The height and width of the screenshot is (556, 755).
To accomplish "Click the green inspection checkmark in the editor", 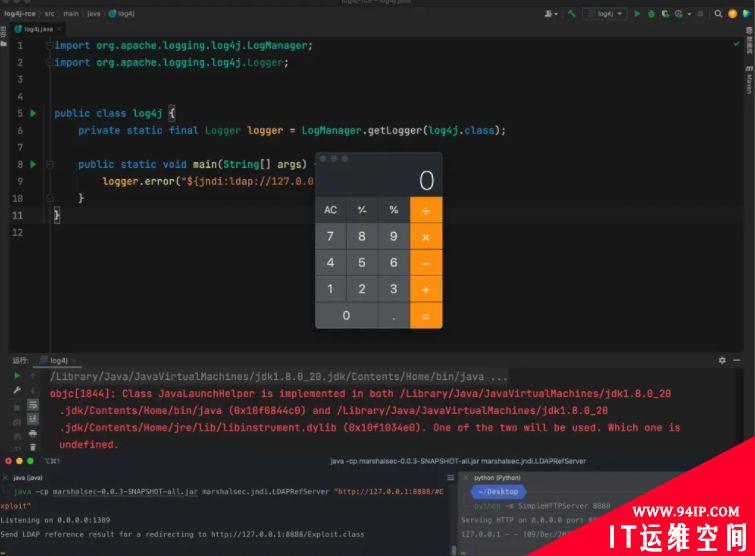I will tap(736, 44).
